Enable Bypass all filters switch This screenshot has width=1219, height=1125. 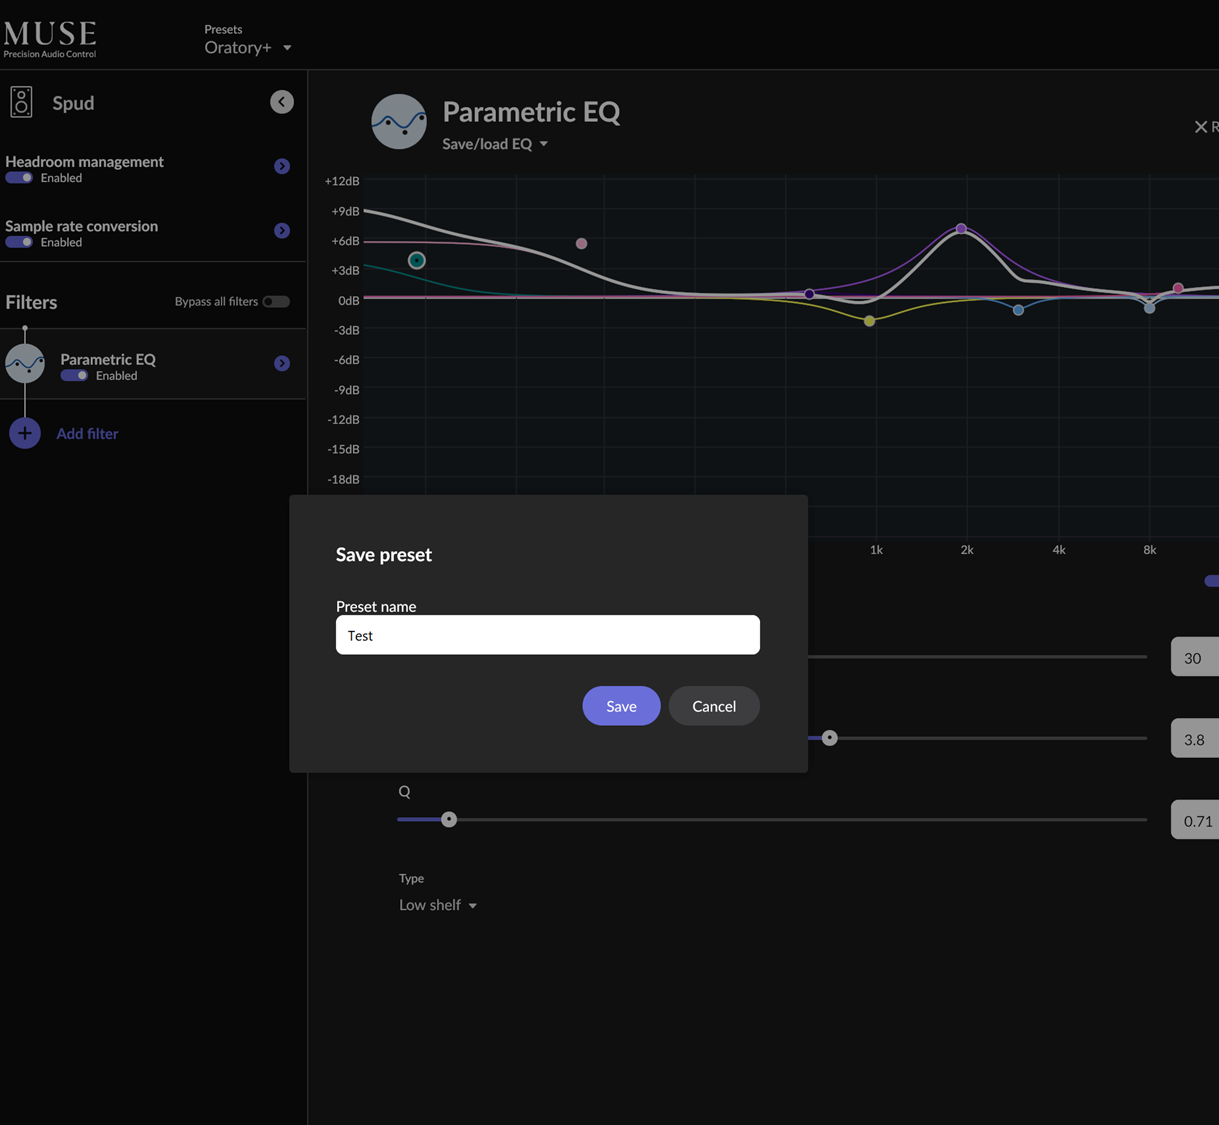click(x=275, y=302)
